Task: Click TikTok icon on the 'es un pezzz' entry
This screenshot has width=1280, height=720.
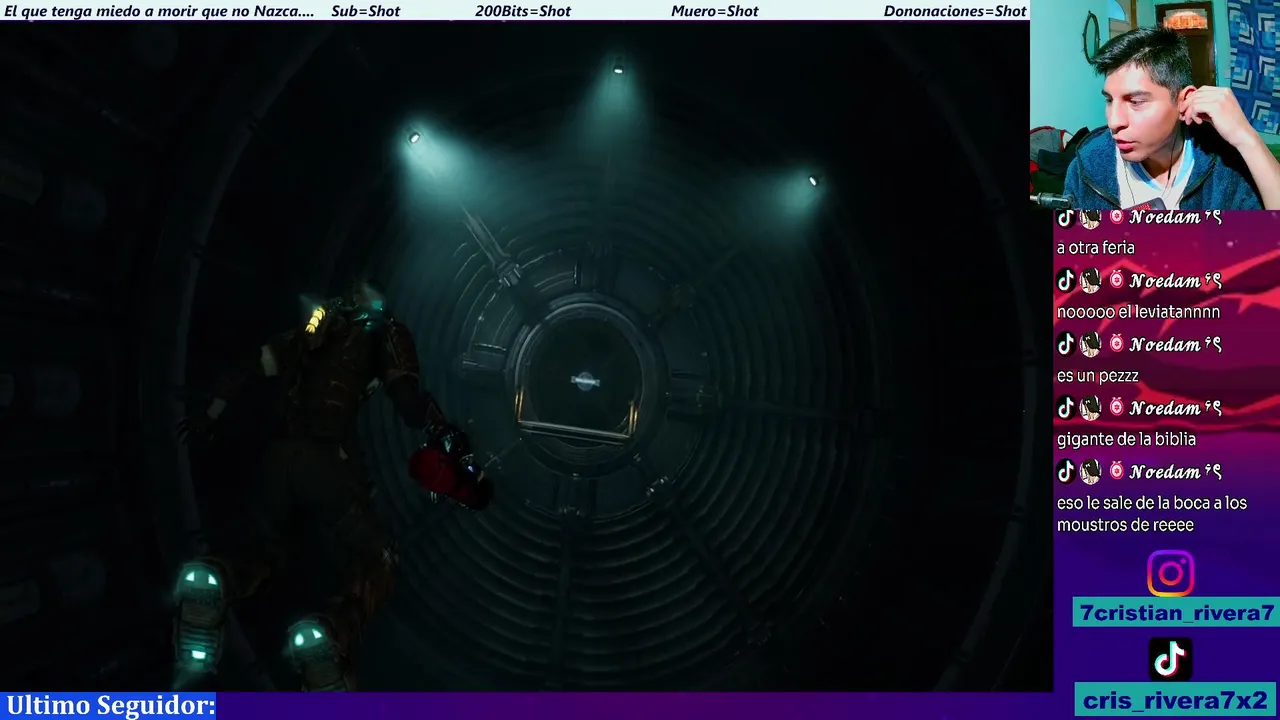Action: (1066, 345)
